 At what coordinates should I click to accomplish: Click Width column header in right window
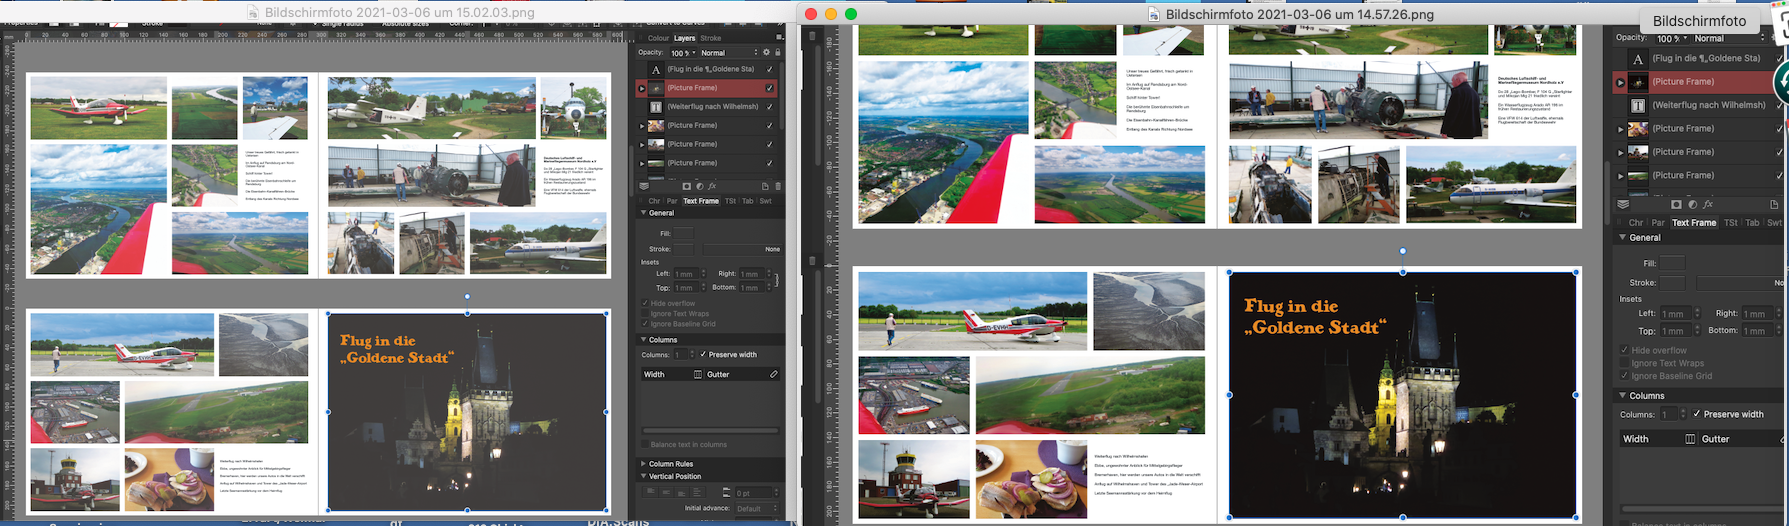[1636, 438]
